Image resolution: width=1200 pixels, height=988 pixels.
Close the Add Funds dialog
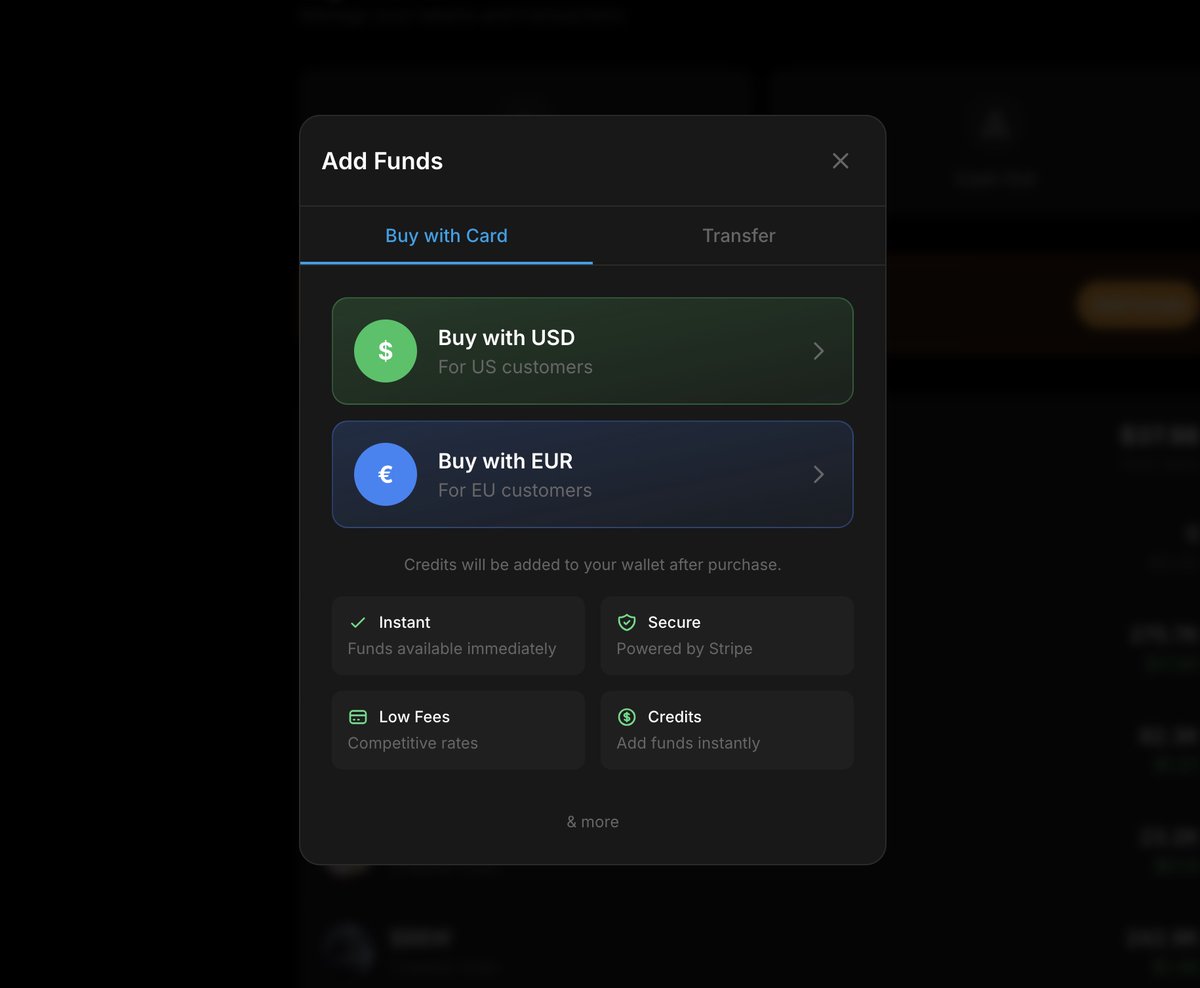[840, 161]
